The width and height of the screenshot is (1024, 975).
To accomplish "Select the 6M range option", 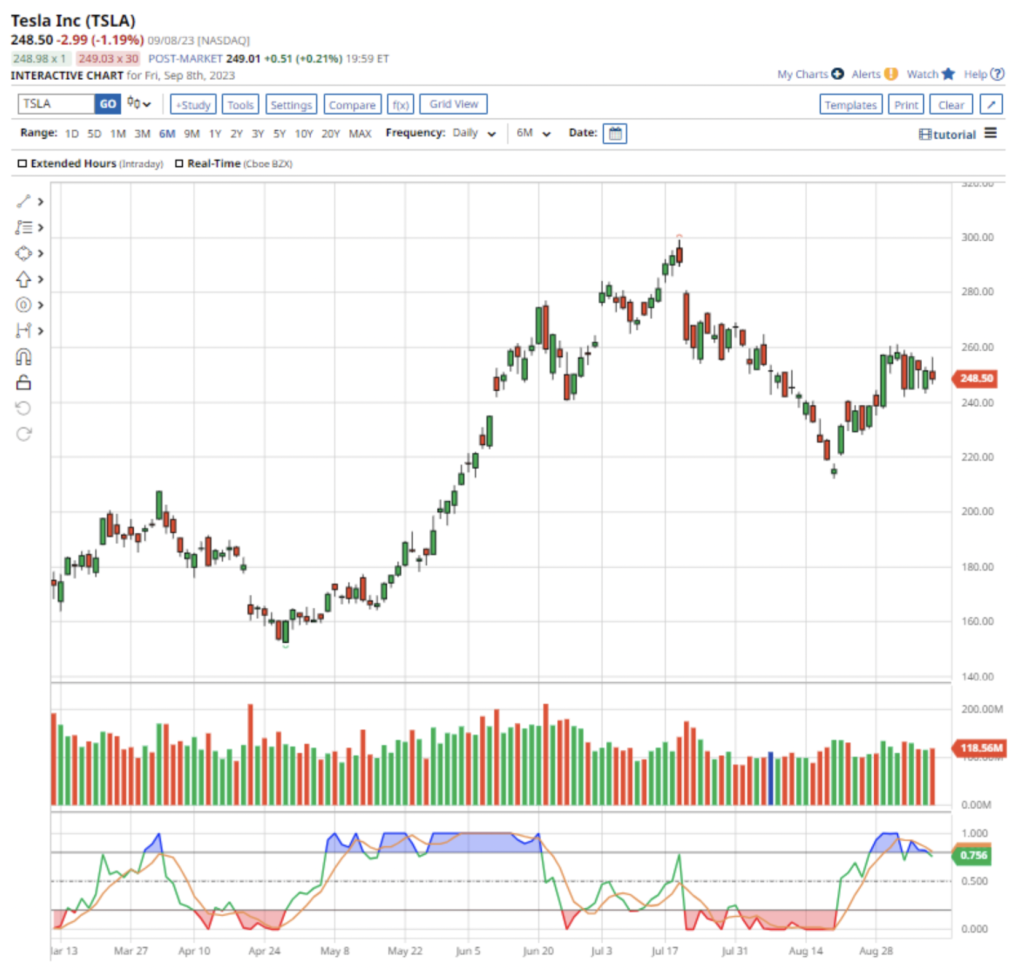I will pyautogui.click(x=167, y=134).
